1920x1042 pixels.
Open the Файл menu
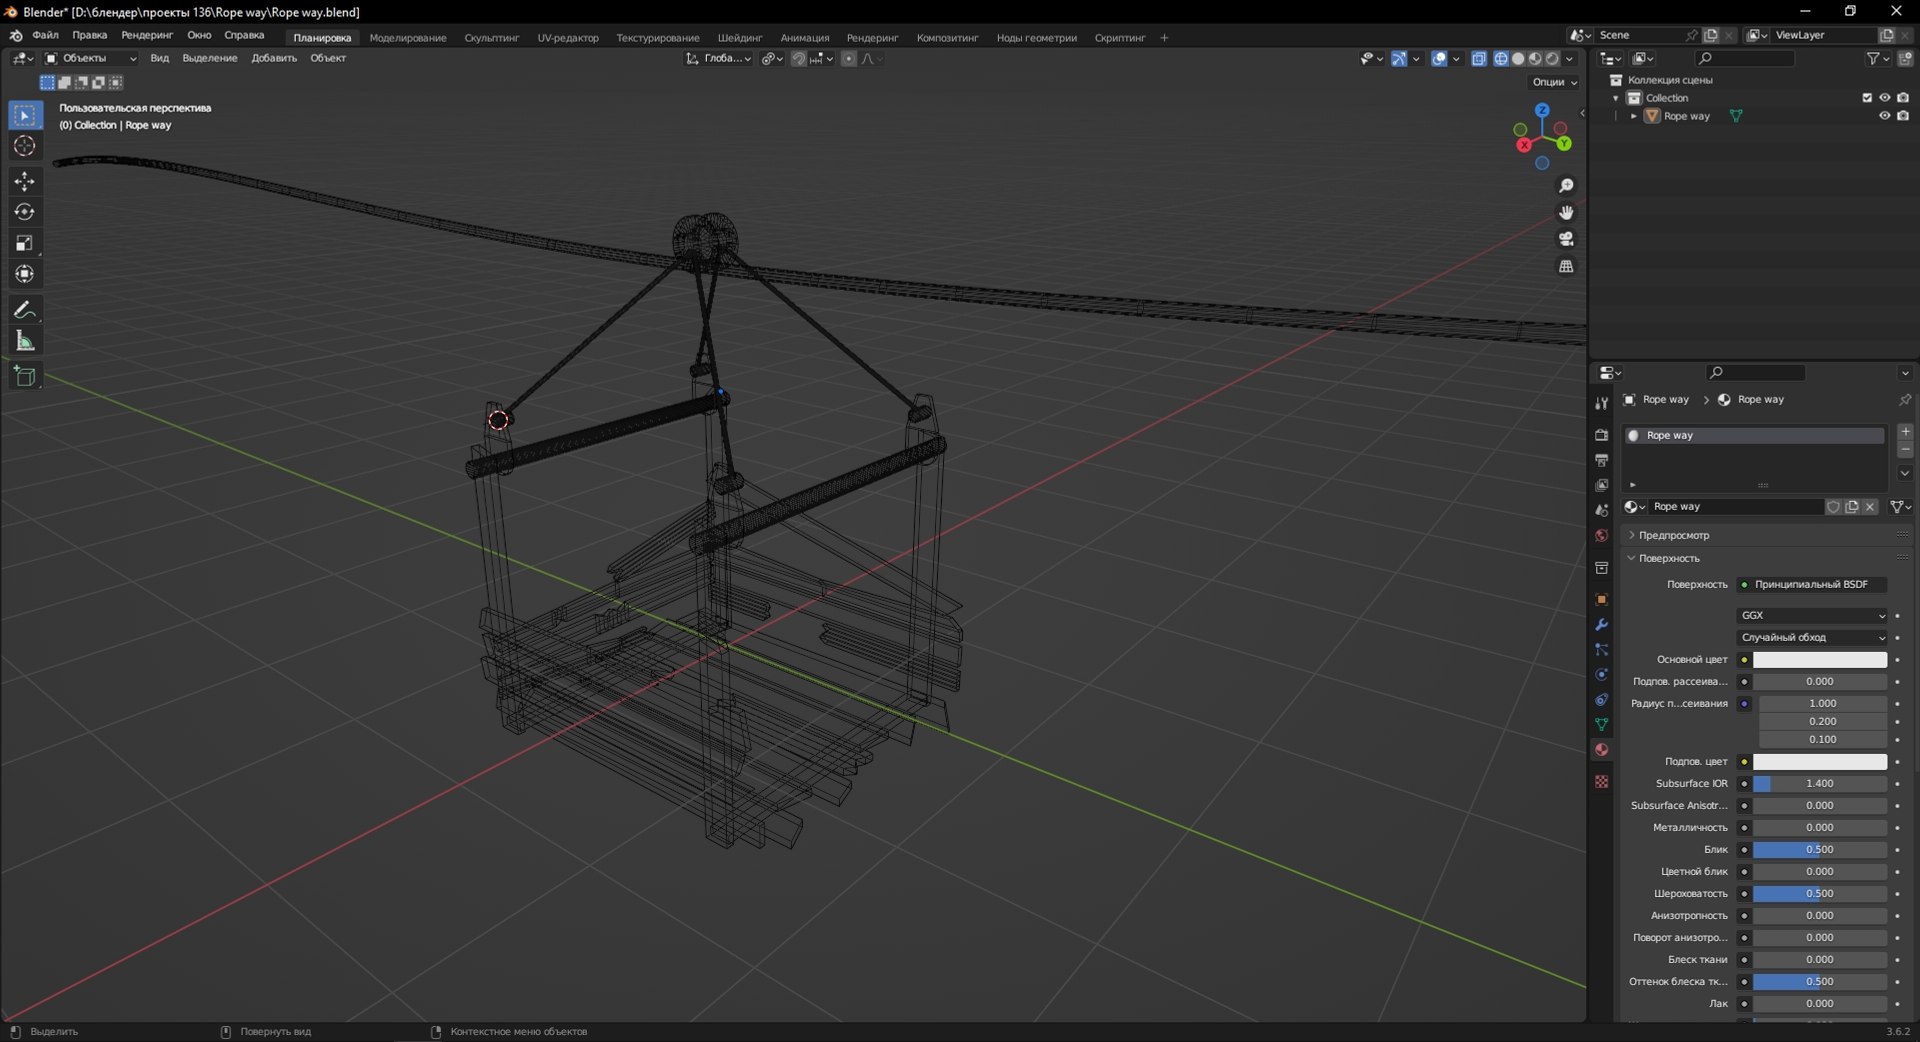pyautogui.click(x=45, y=36)
